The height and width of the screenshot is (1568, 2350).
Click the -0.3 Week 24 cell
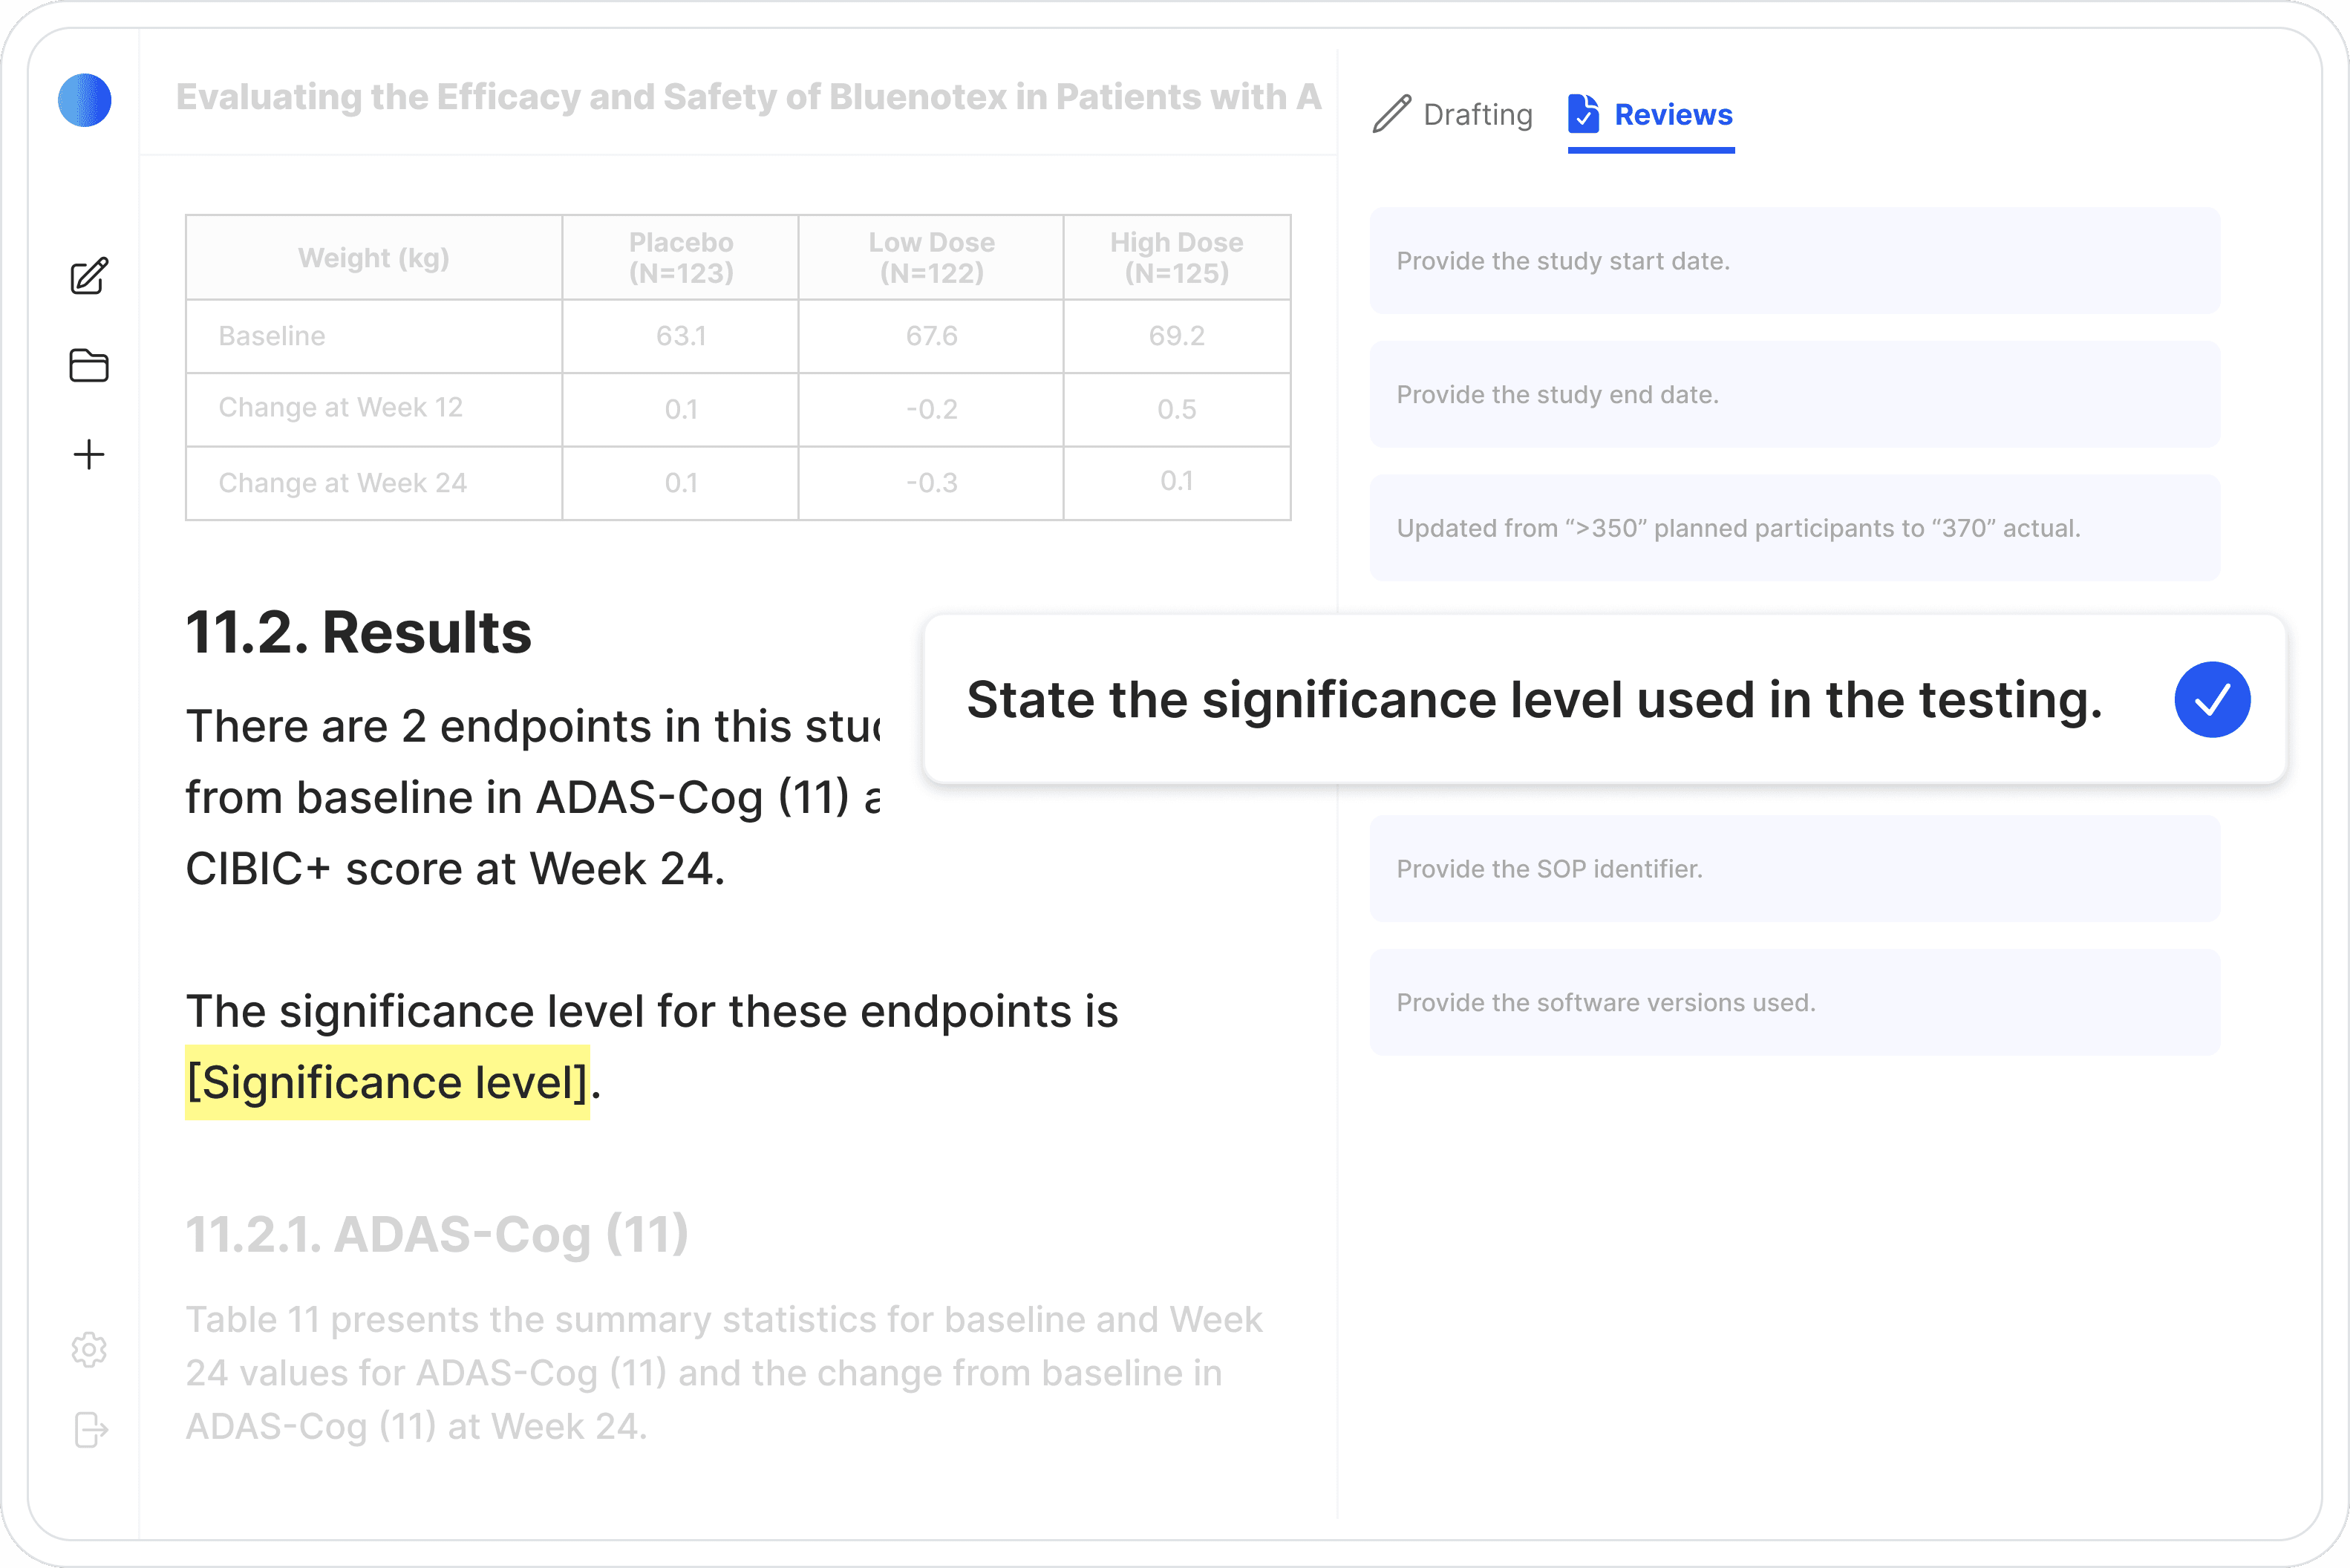coord(931,483)
